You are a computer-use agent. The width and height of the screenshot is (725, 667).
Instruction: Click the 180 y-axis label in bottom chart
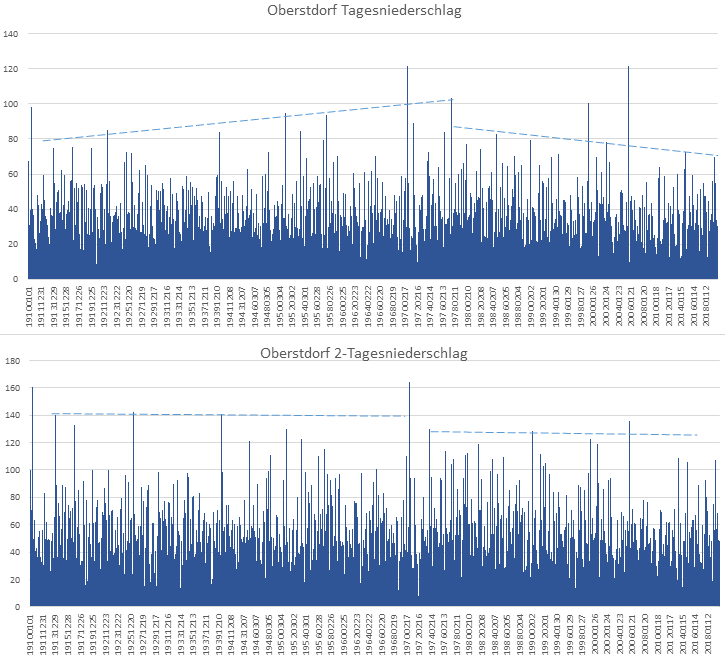11,361
